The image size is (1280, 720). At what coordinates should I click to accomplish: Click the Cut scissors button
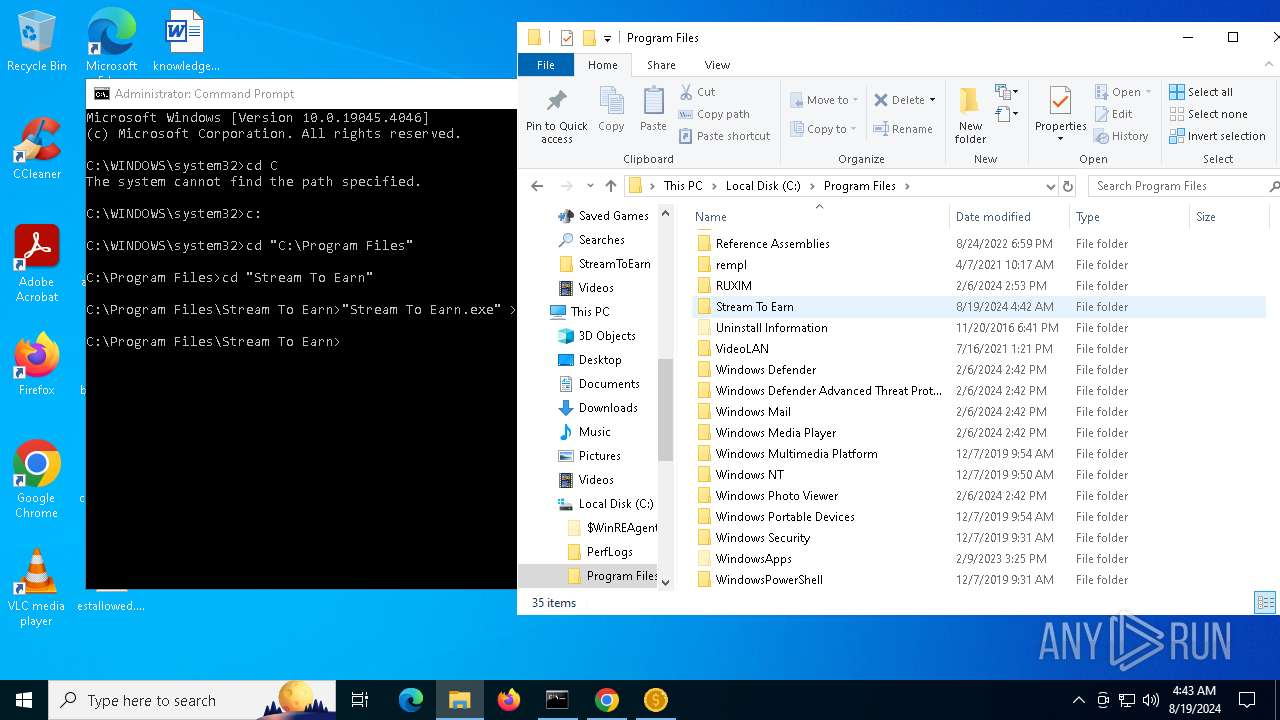(698, 92)
